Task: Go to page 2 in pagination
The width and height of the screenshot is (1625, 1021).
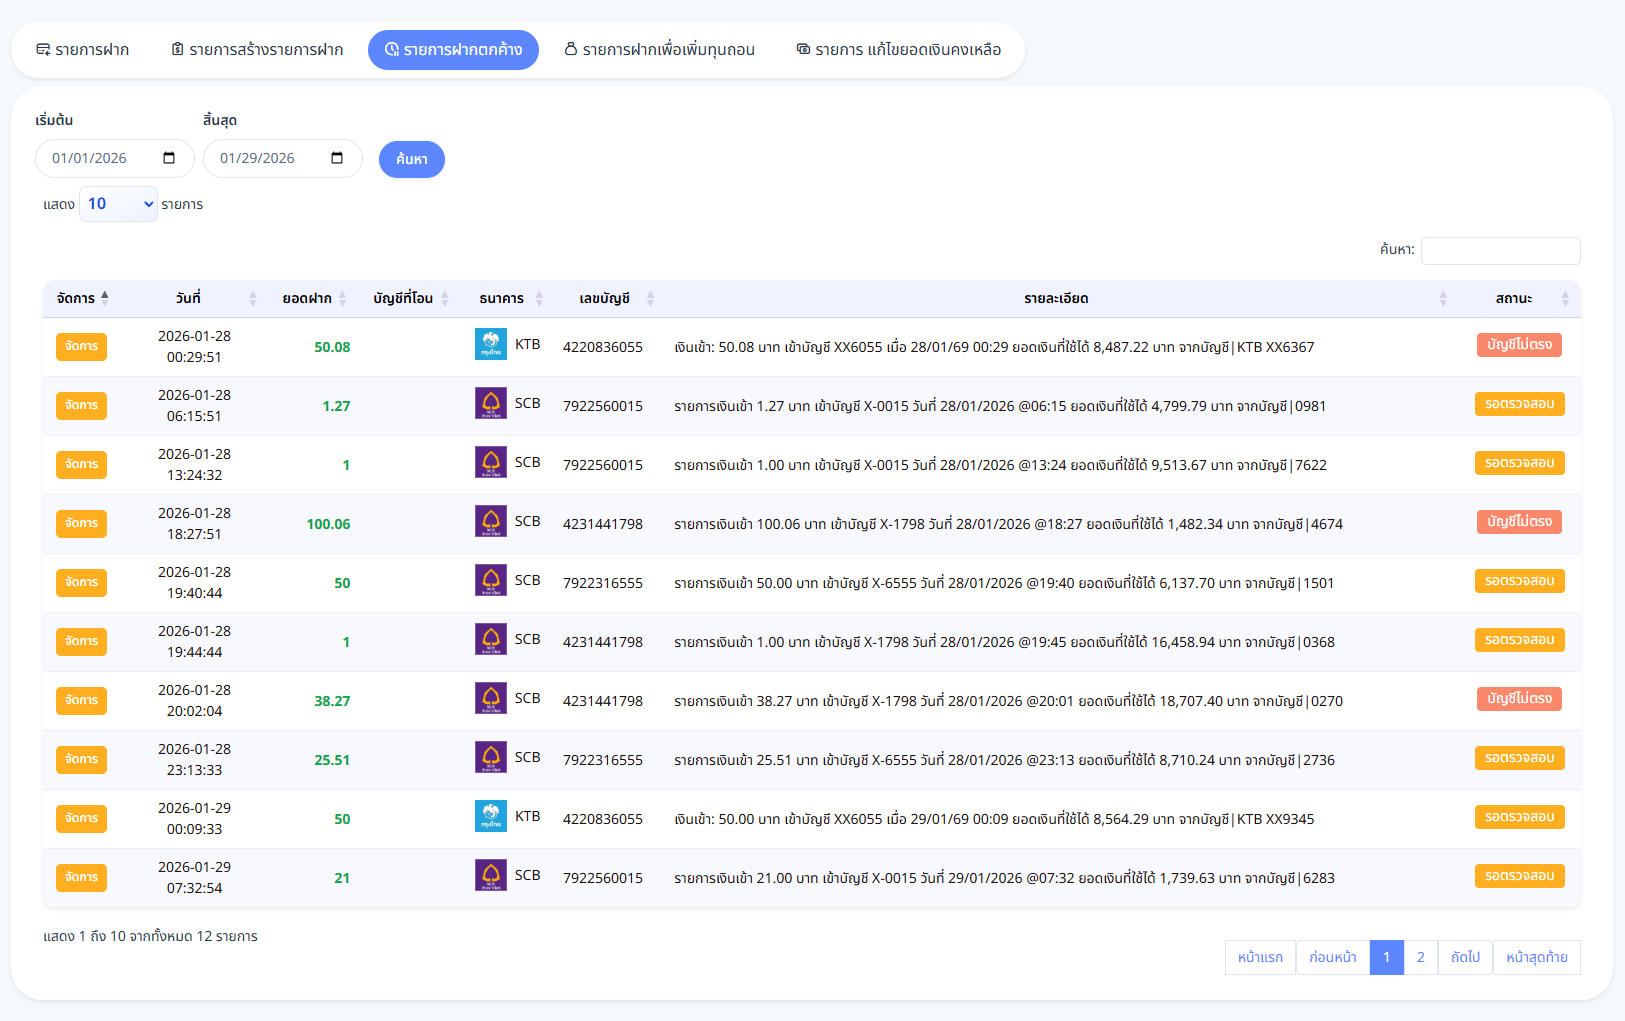Action: pos(1420,957)
